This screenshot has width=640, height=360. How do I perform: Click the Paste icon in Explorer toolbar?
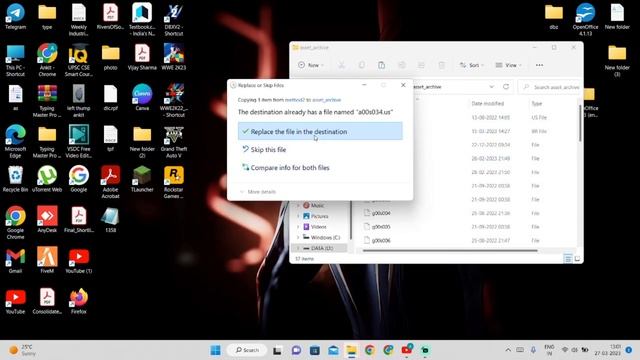381,65
